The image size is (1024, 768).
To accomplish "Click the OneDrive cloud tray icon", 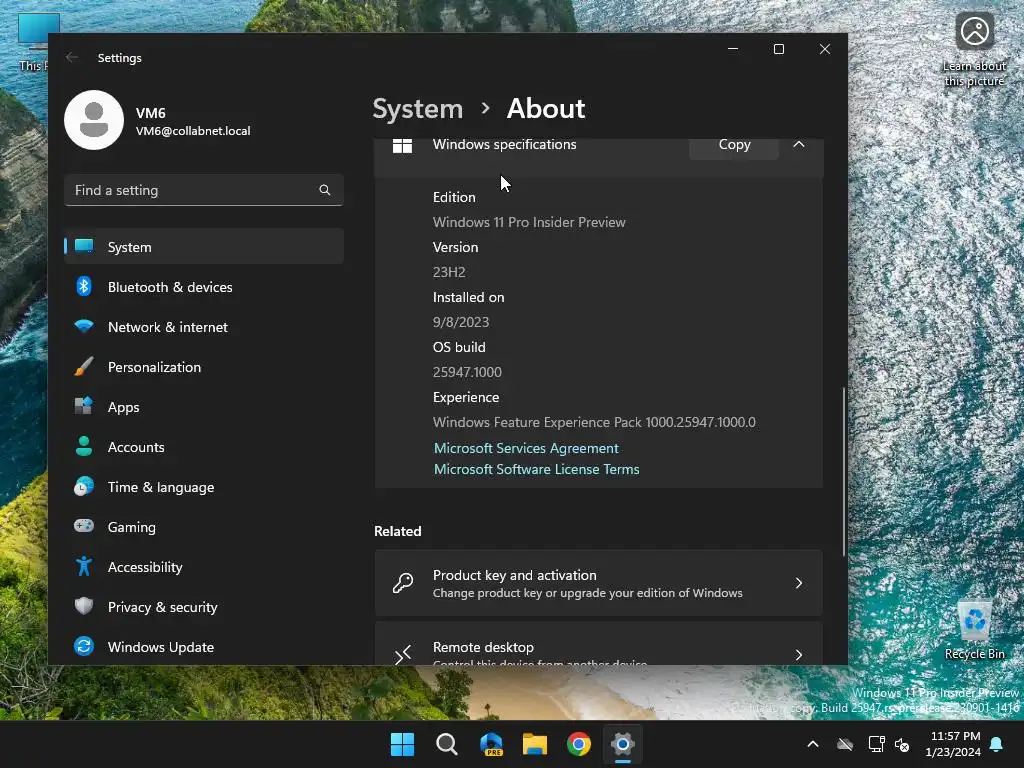I will (845, 744).
